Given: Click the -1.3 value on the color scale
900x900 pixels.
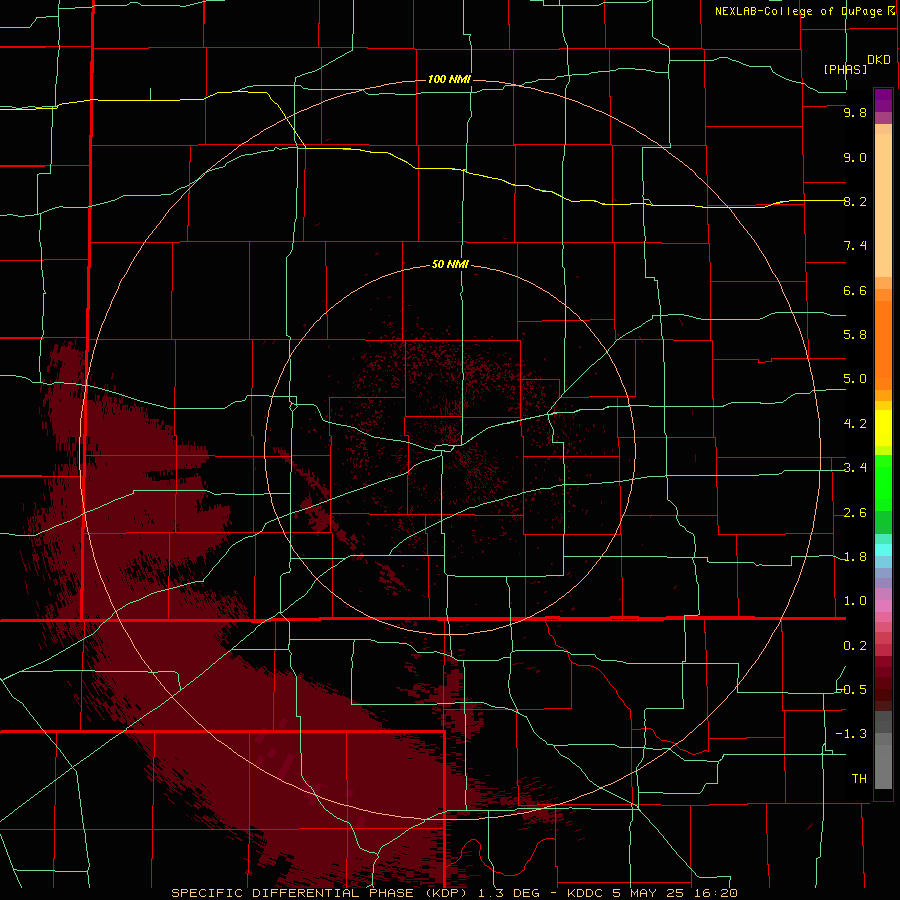Looking at the screenshot, I should tap(852, 734).
